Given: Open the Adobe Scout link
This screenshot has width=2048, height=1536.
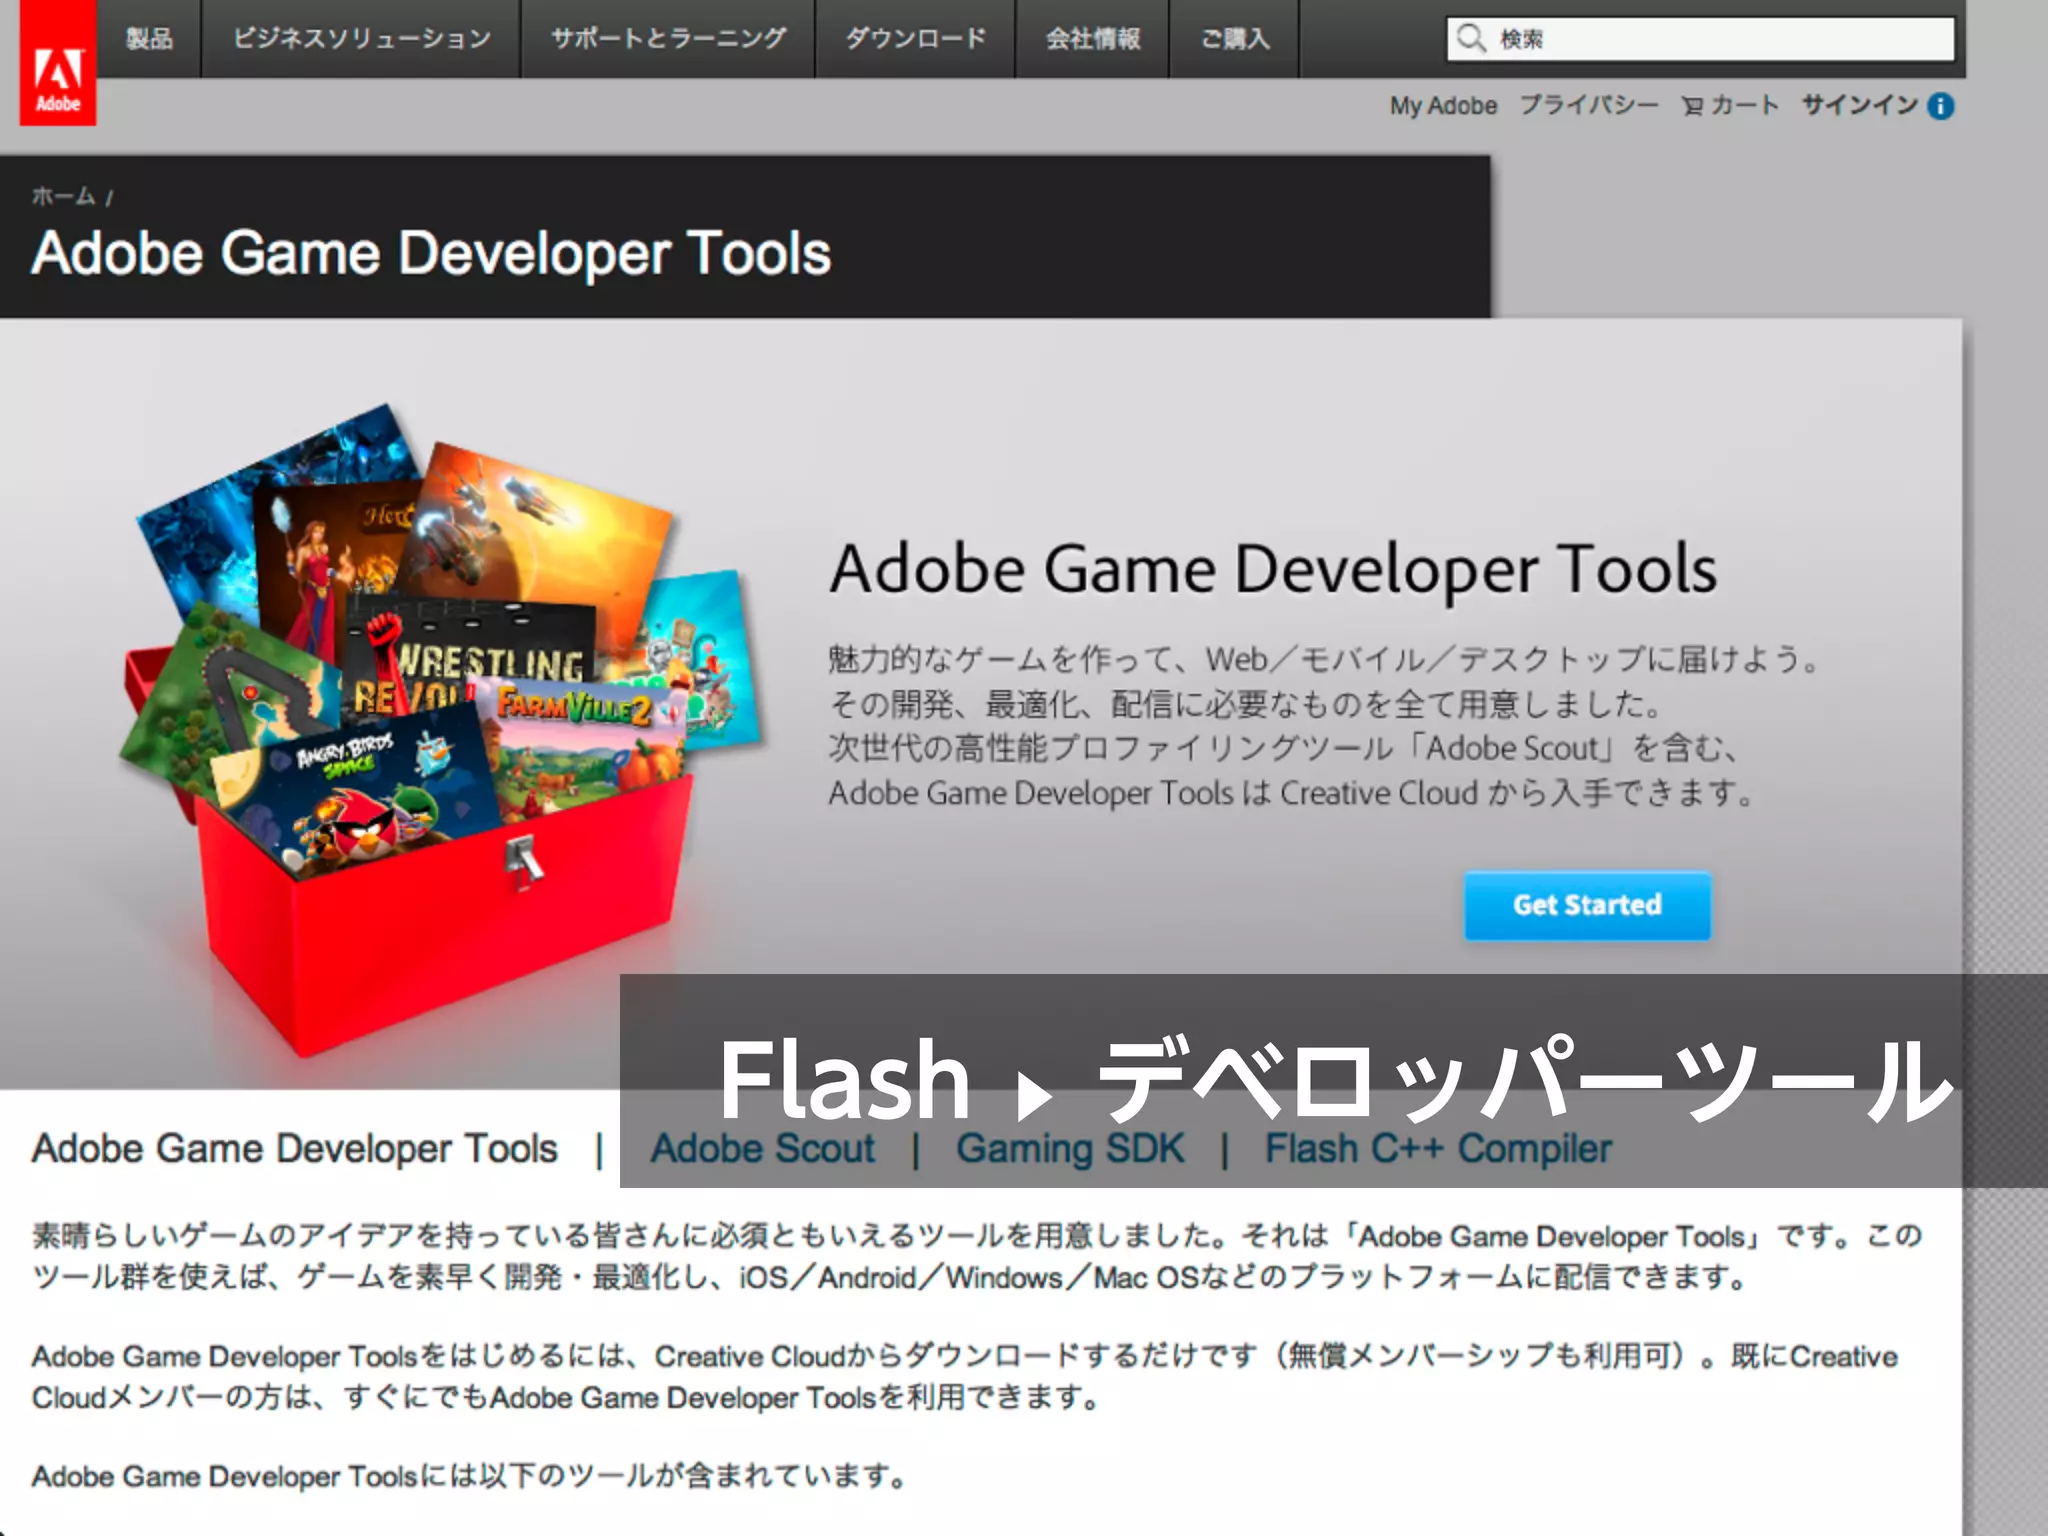Looking at the screenshot, I should pyautogui.click(x=763, y=1149).
